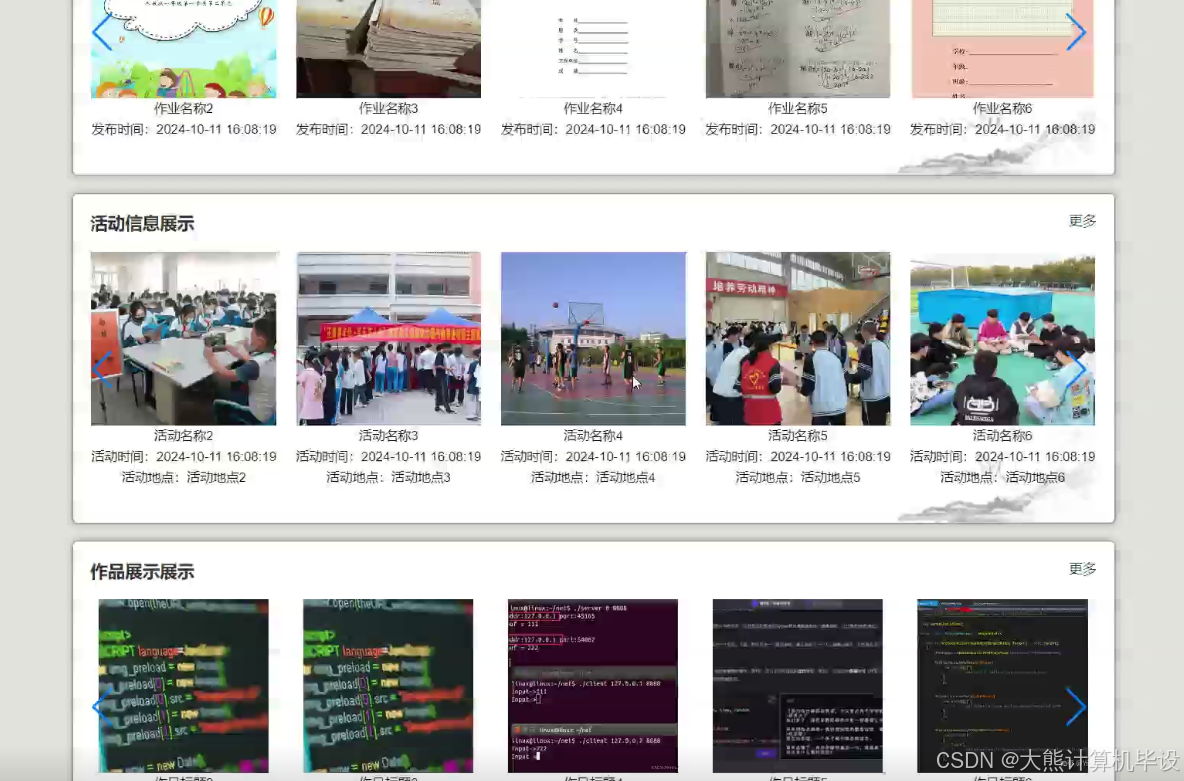
Task: Click 活动时间 text under 活动名称3
Action: (x=388, y=457)
